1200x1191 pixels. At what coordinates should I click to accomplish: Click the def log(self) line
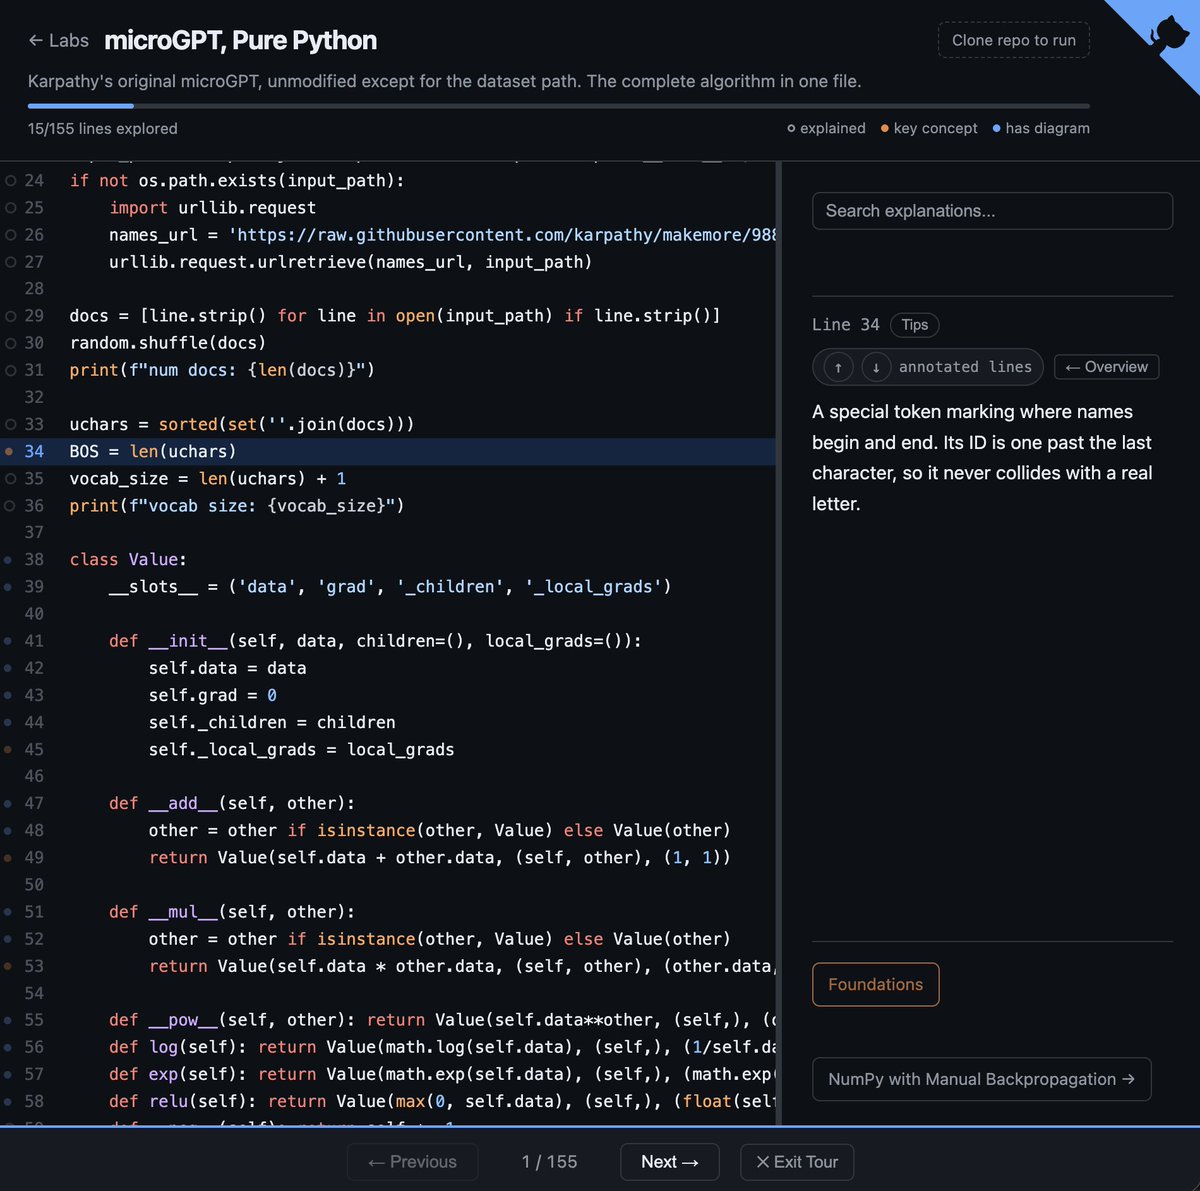(388, 1047)
